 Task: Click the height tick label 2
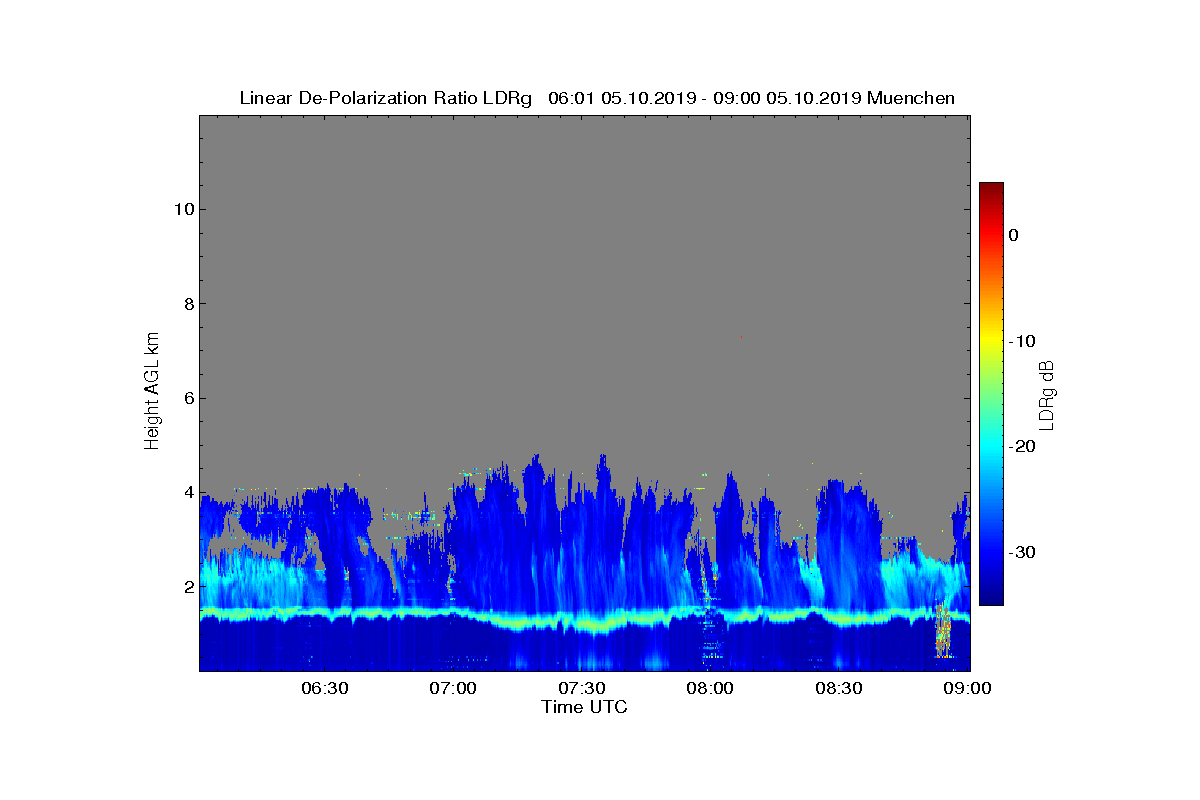tap(187, 586)
